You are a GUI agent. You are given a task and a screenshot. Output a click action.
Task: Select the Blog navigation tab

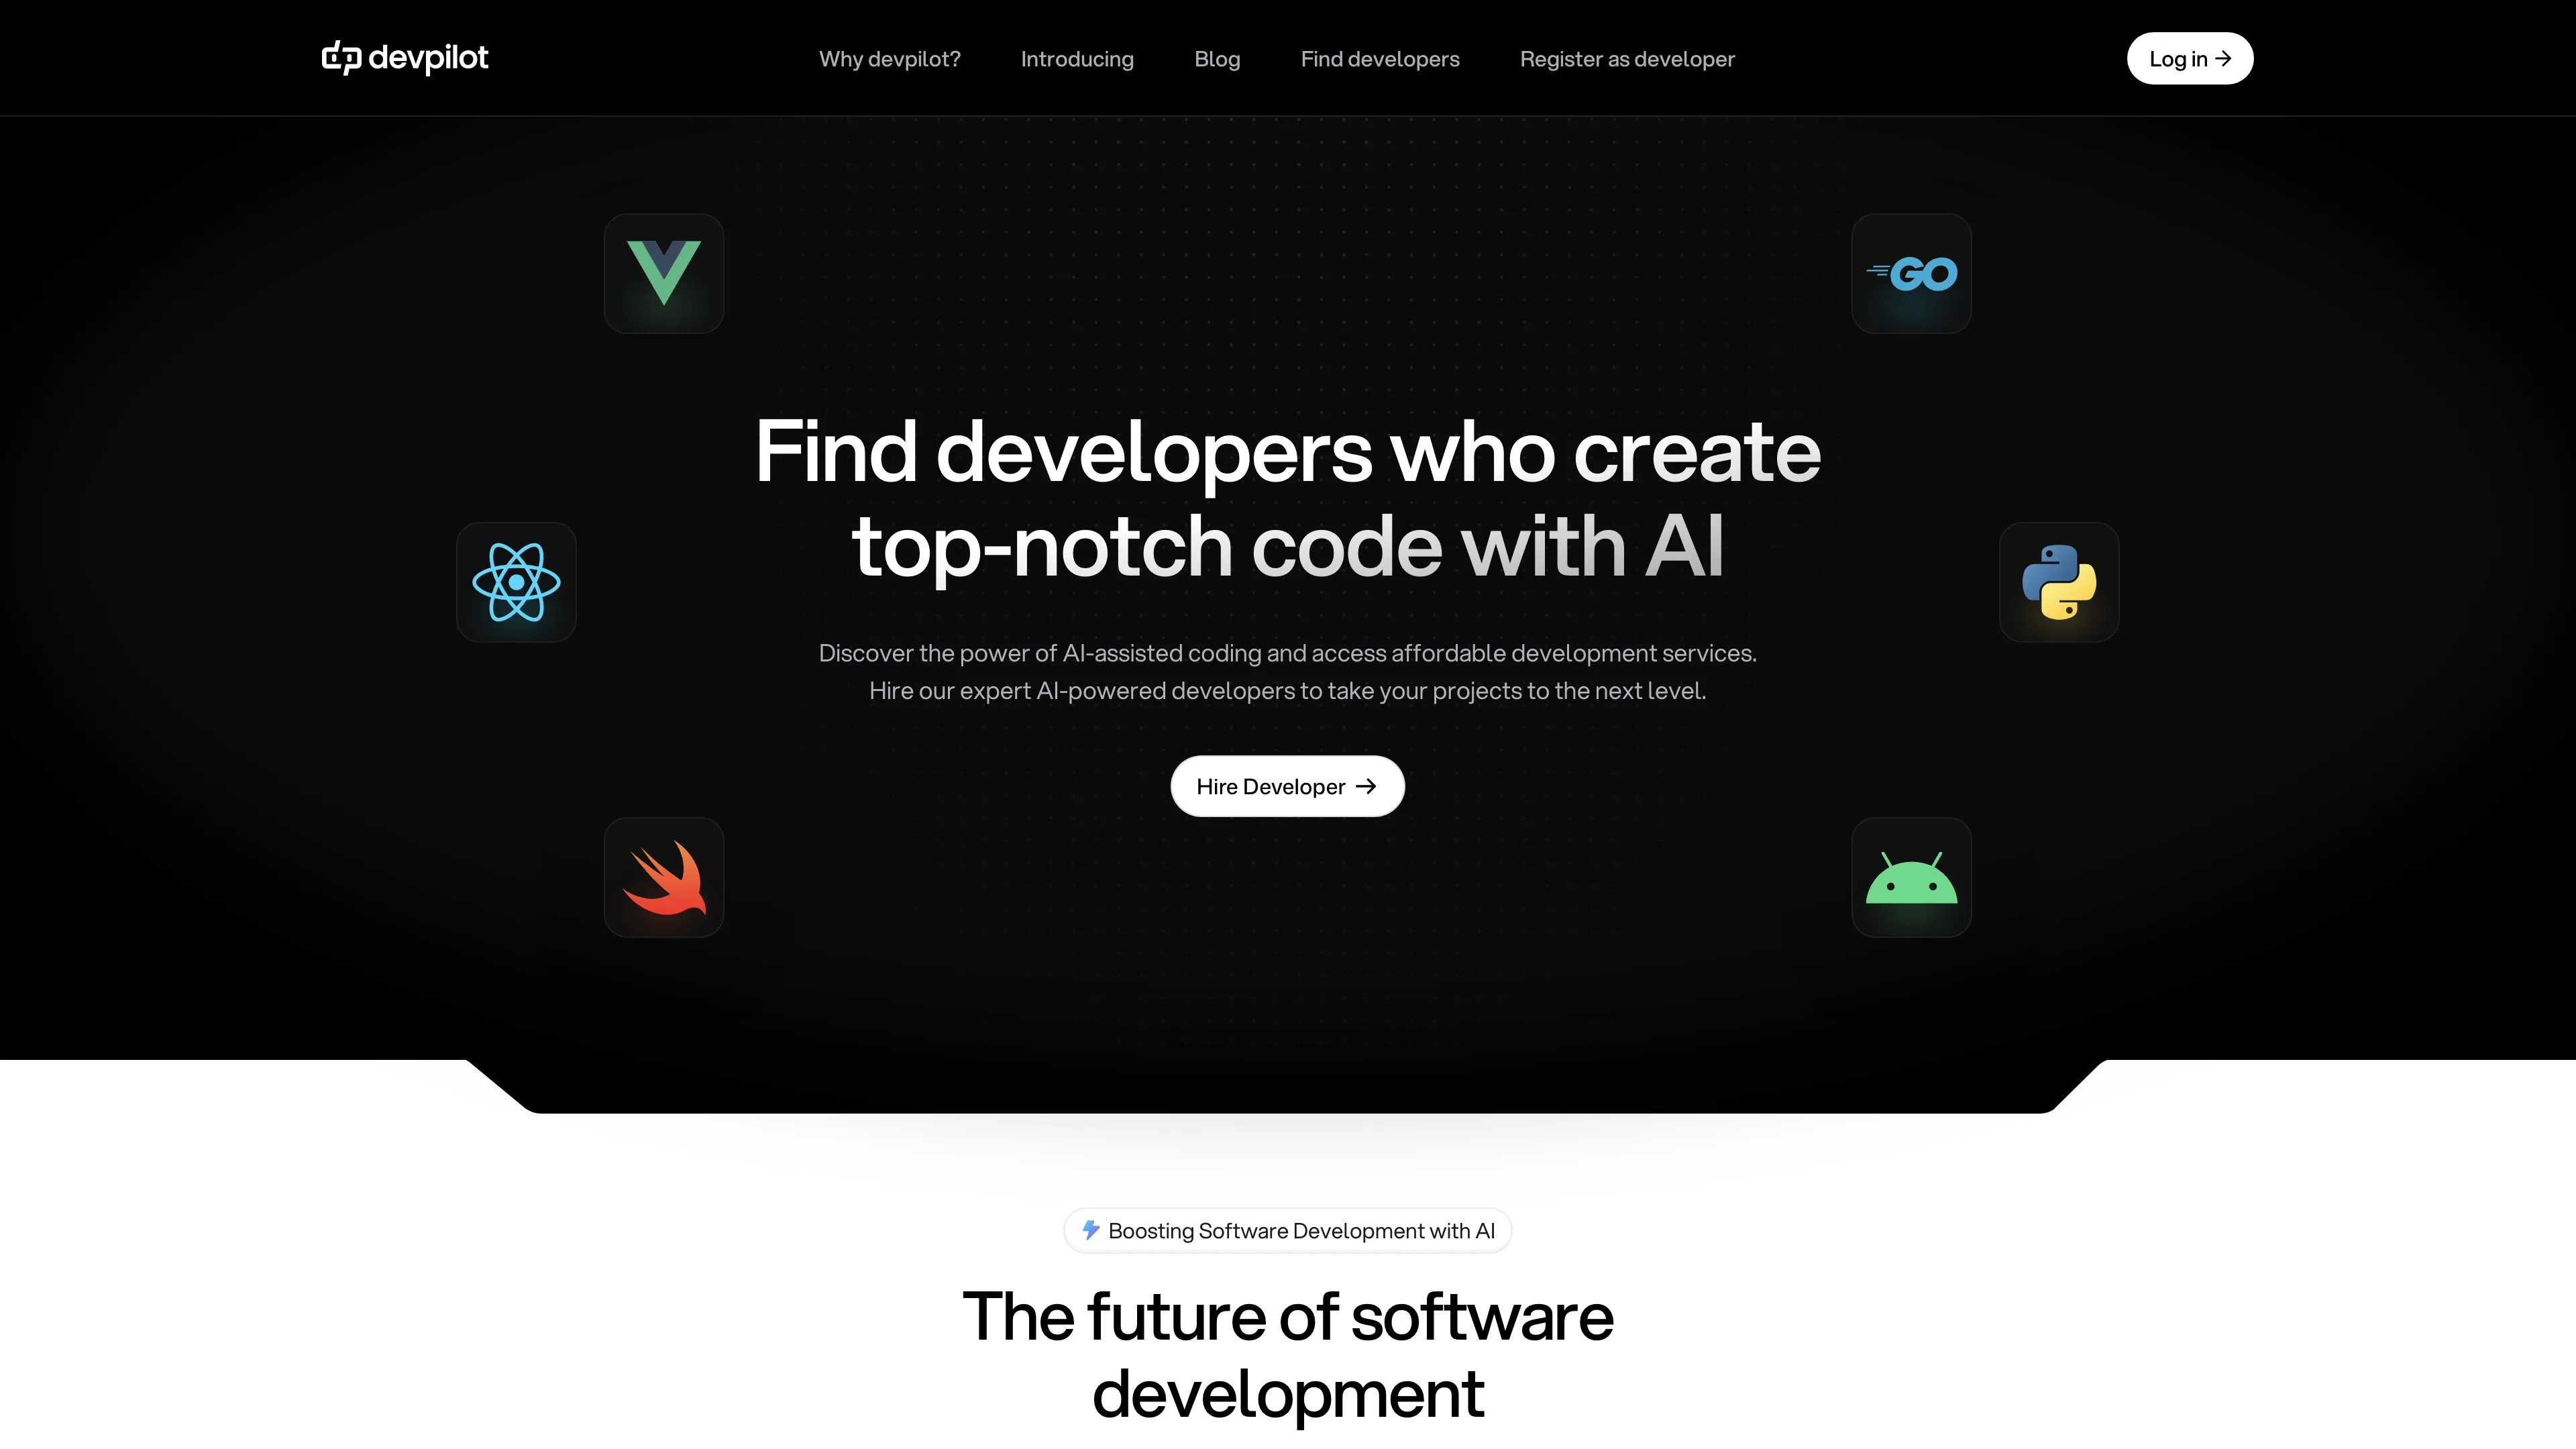(1218, 56)
